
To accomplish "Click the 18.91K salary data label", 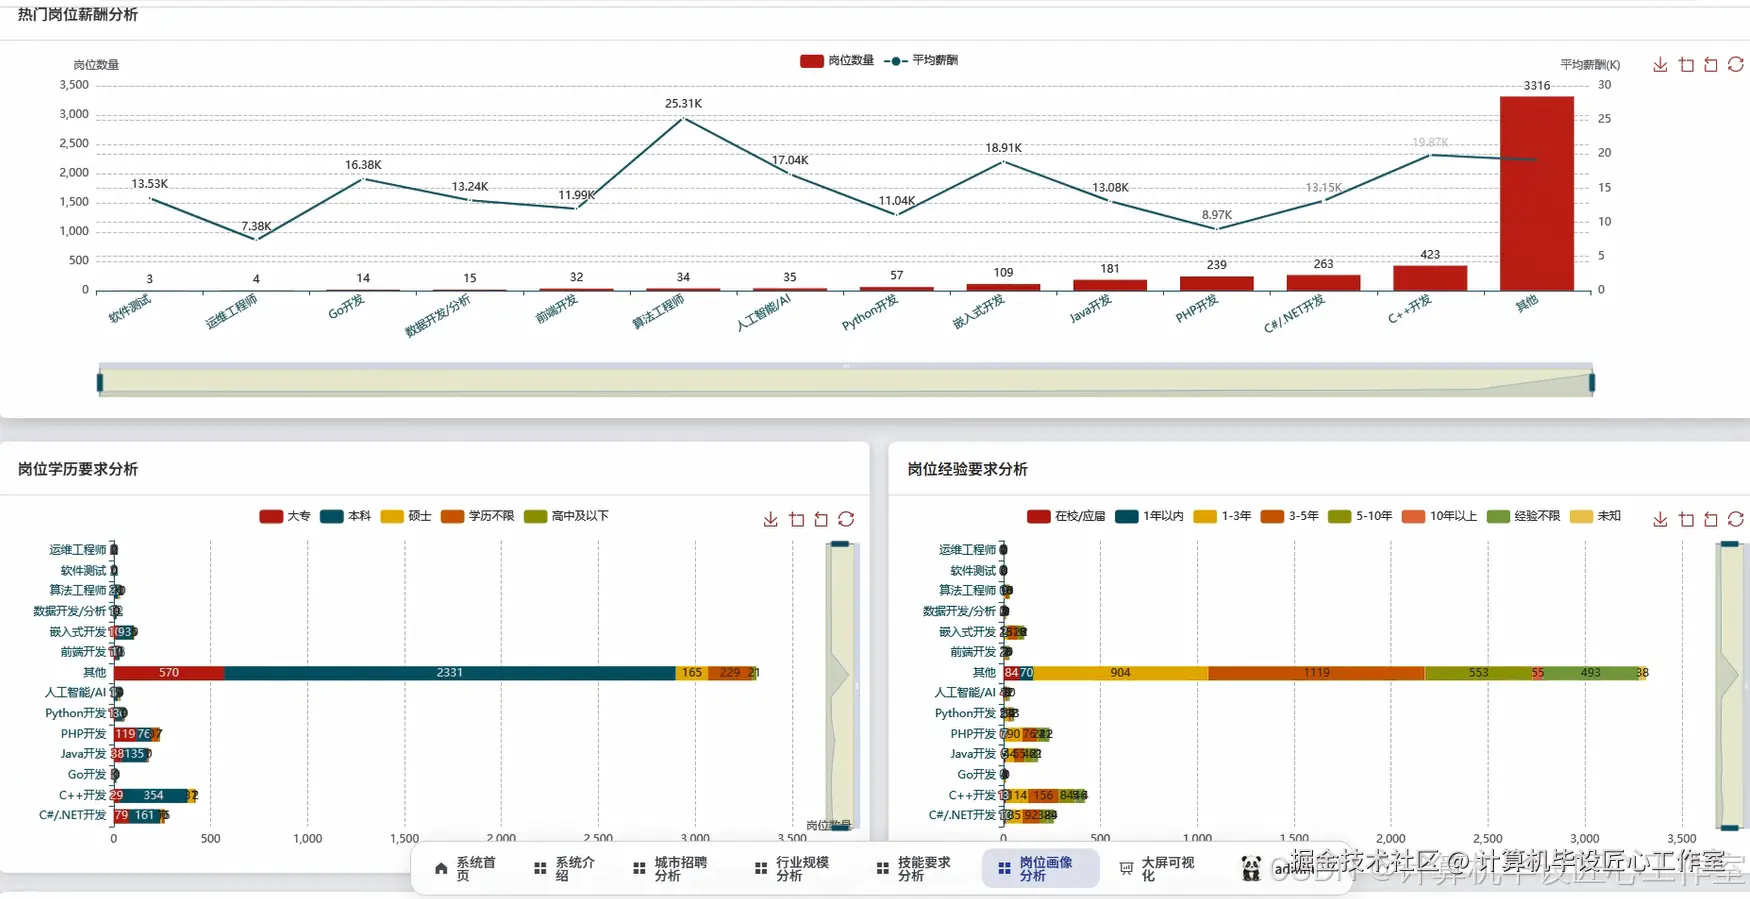I will [1003, 148].
